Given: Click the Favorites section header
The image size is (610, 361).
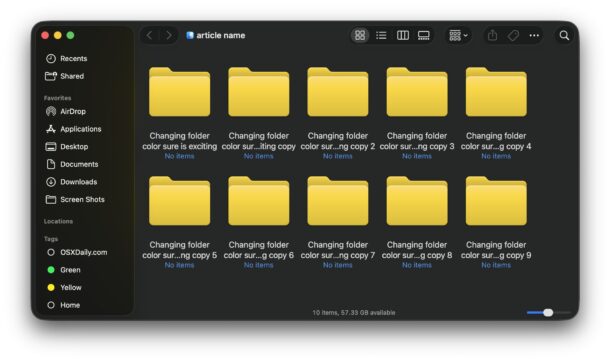Looking at the screenshot, I should click(x=58, y=98).
